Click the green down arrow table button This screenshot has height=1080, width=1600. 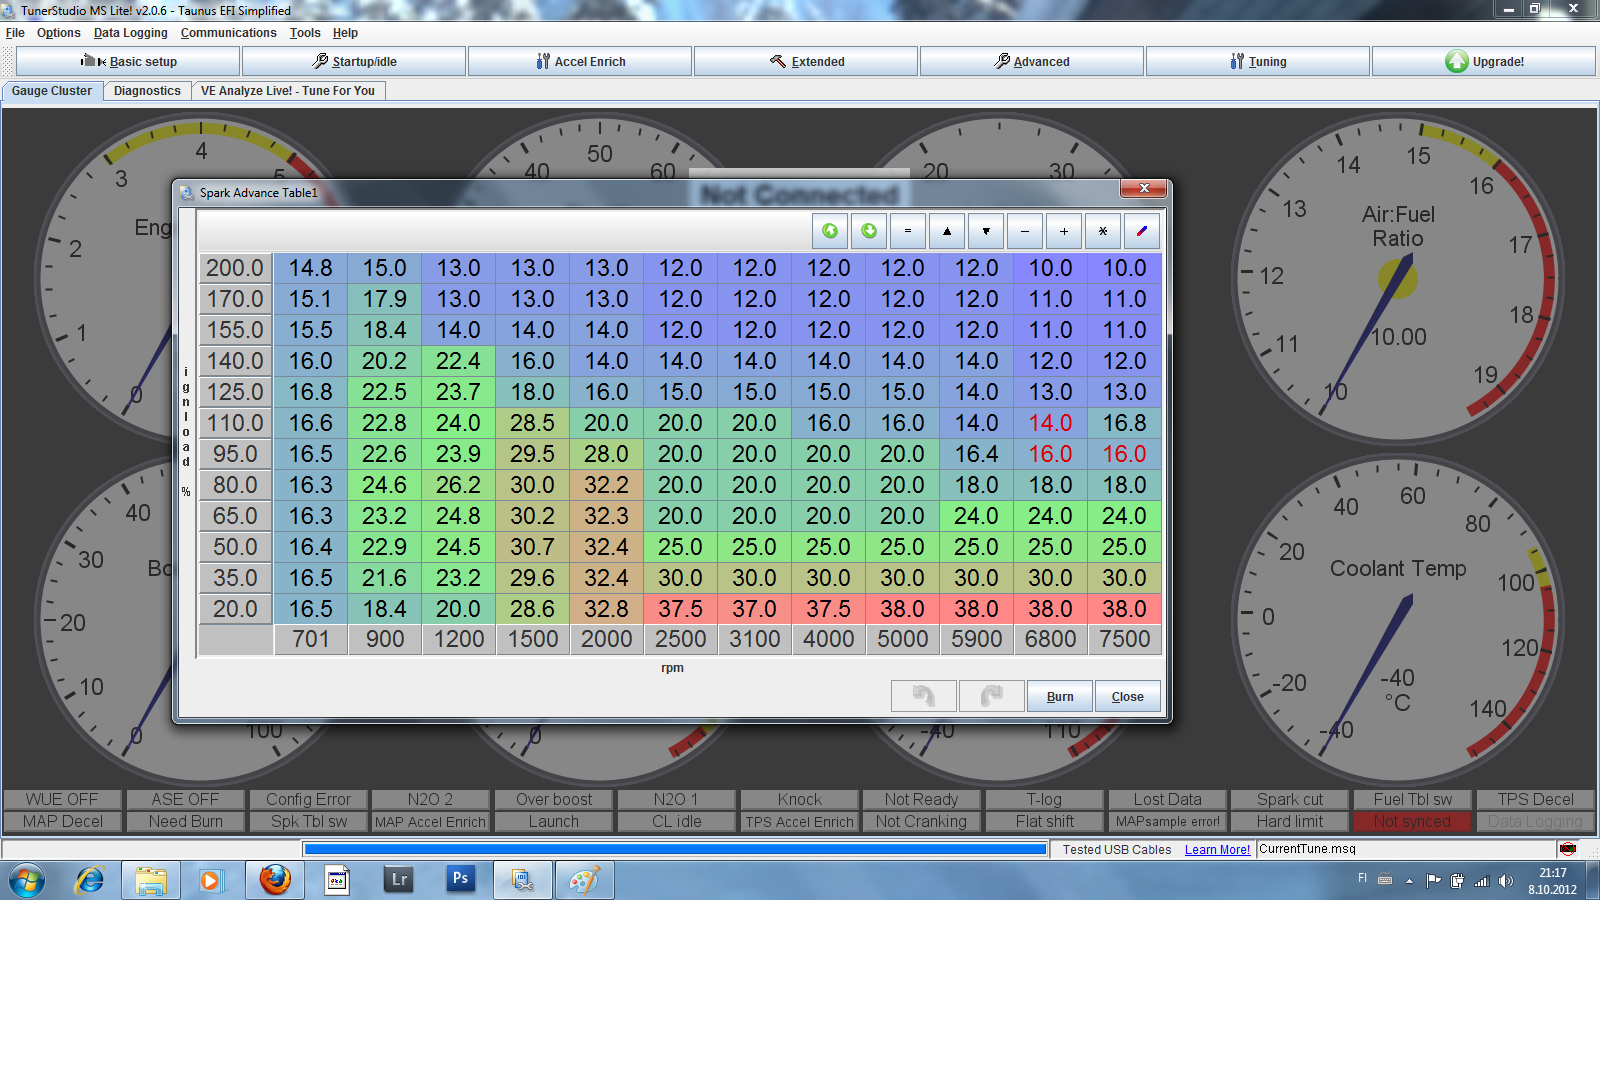coord(869,231)
